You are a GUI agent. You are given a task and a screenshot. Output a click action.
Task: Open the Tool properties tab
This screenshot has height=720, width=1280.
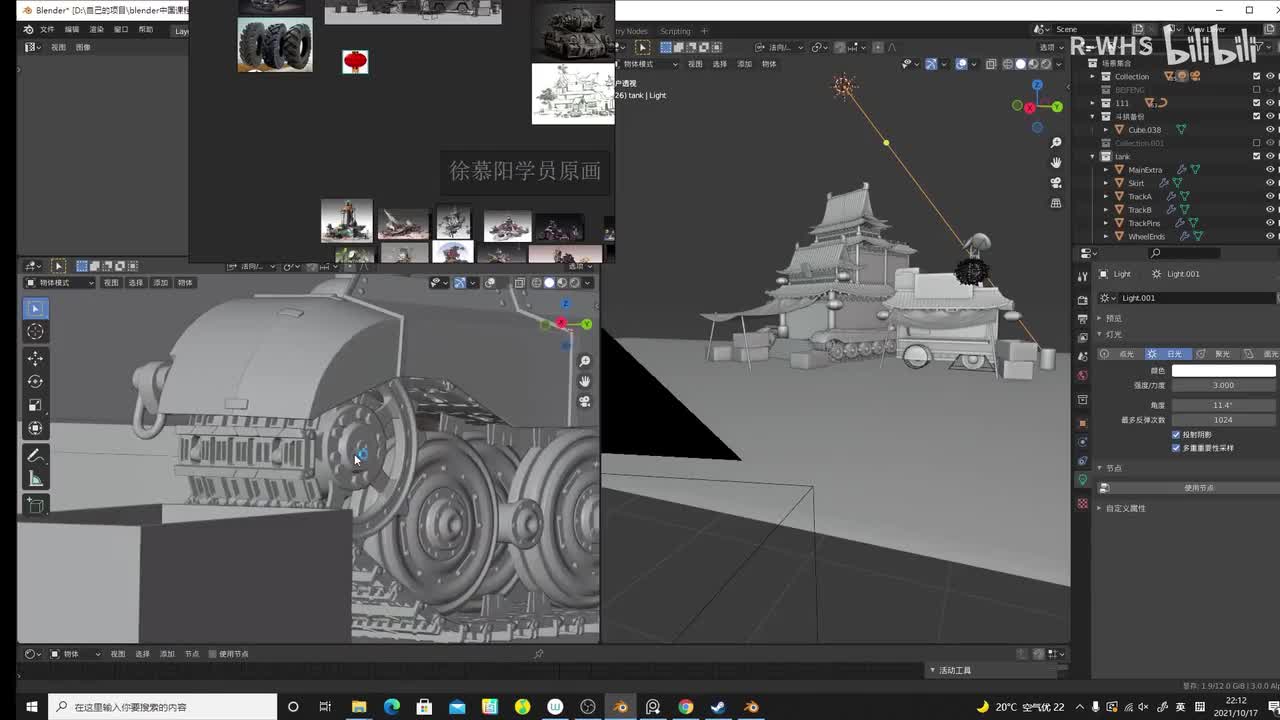click(1082, 277)
